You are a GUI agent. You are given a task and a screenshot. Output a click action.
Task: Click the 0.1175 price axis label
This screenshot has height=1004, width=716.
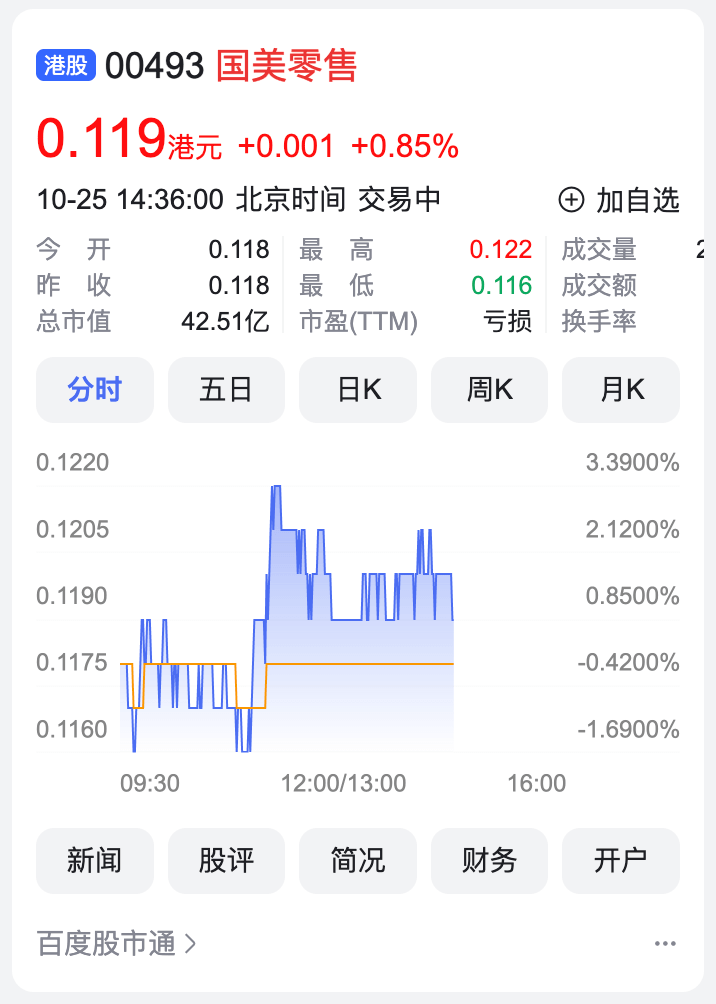coord(72,662)
